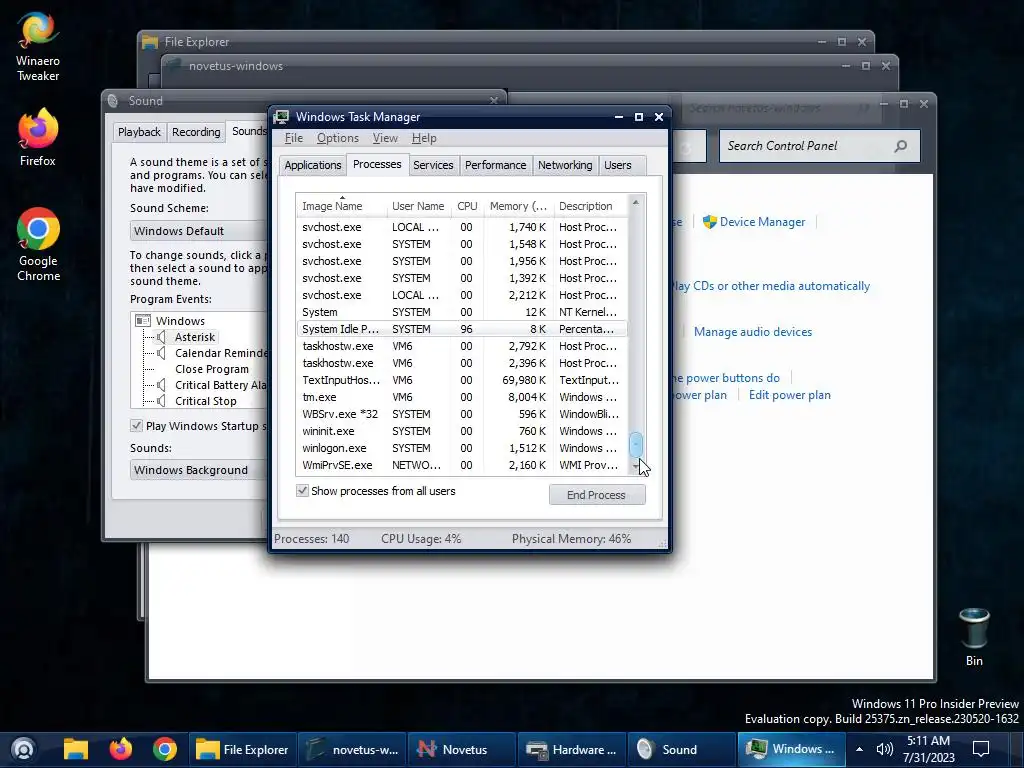The width and height of the screenshot is (1024, 768).
Task: Switch to the Networking tab
Action: point(565,165)
